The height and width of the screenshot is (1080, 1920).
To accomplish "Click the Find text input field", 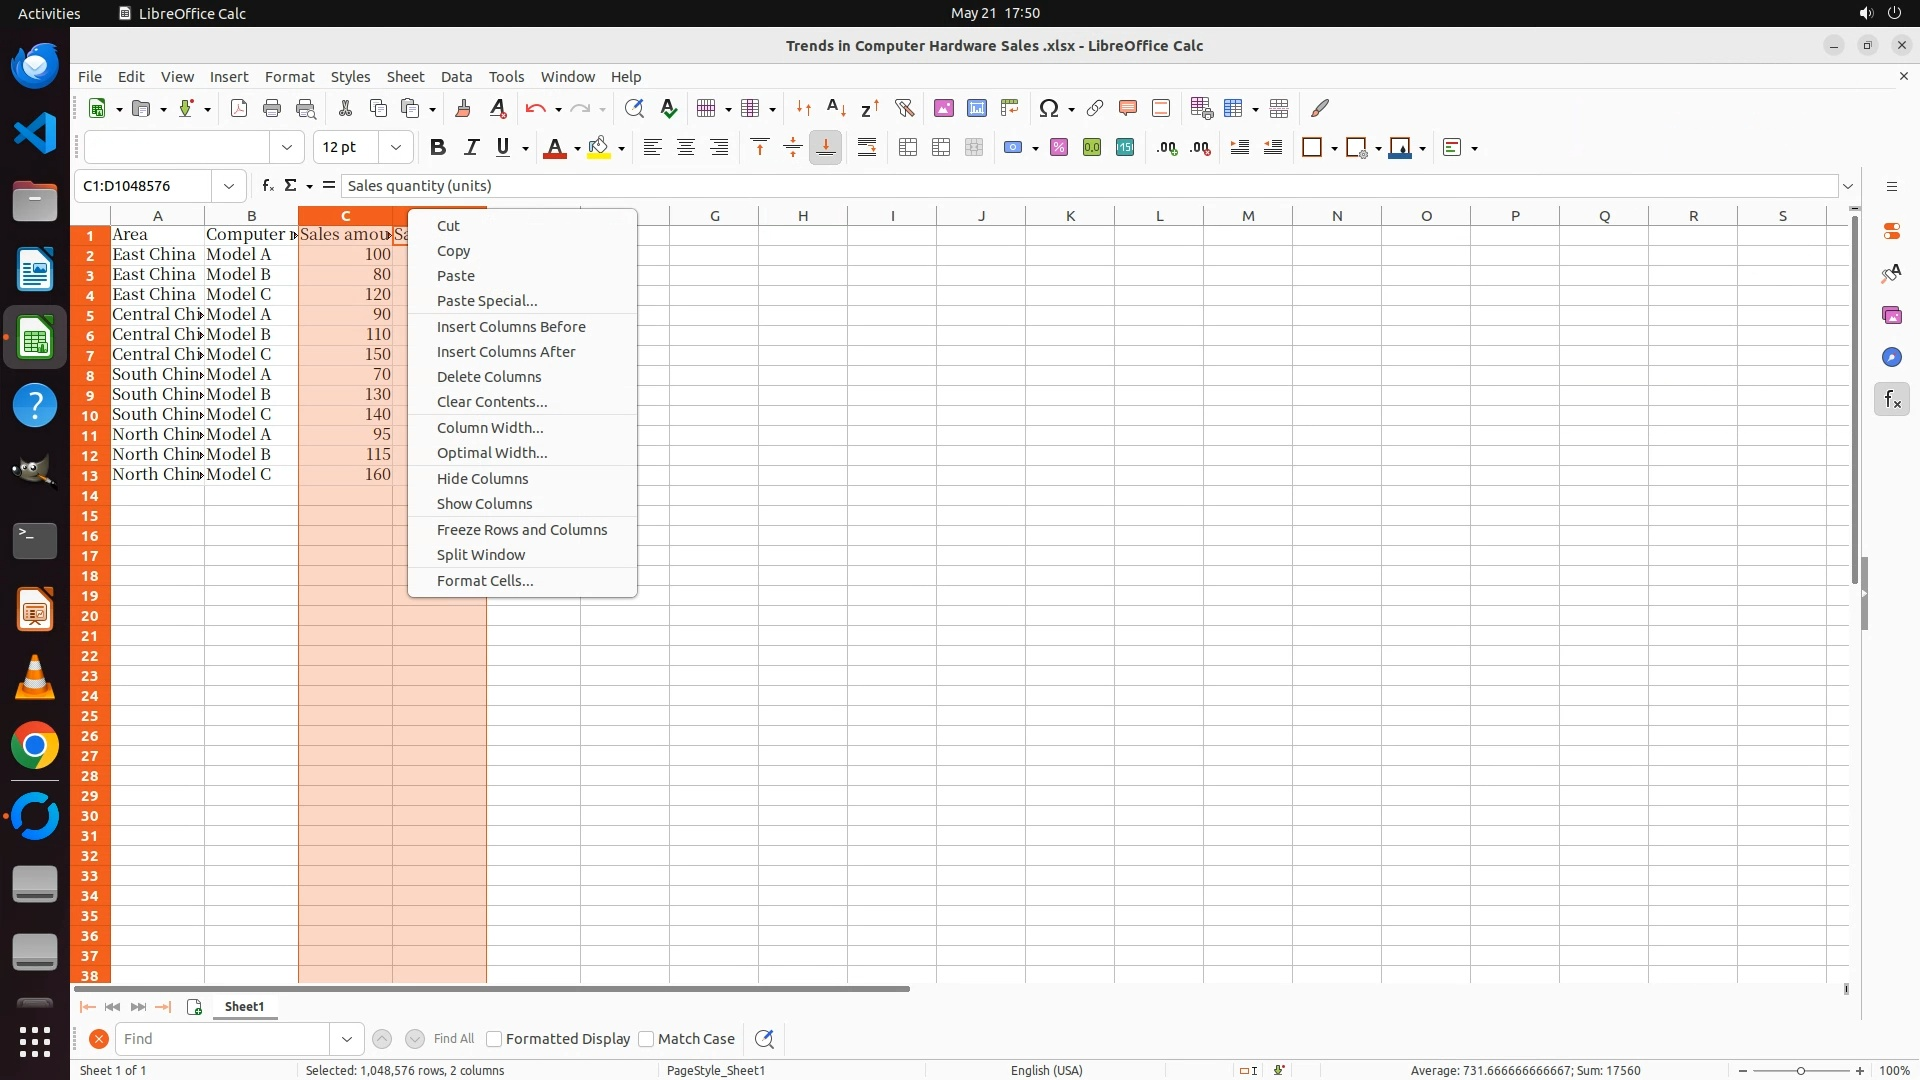I will pos(222,1039).
